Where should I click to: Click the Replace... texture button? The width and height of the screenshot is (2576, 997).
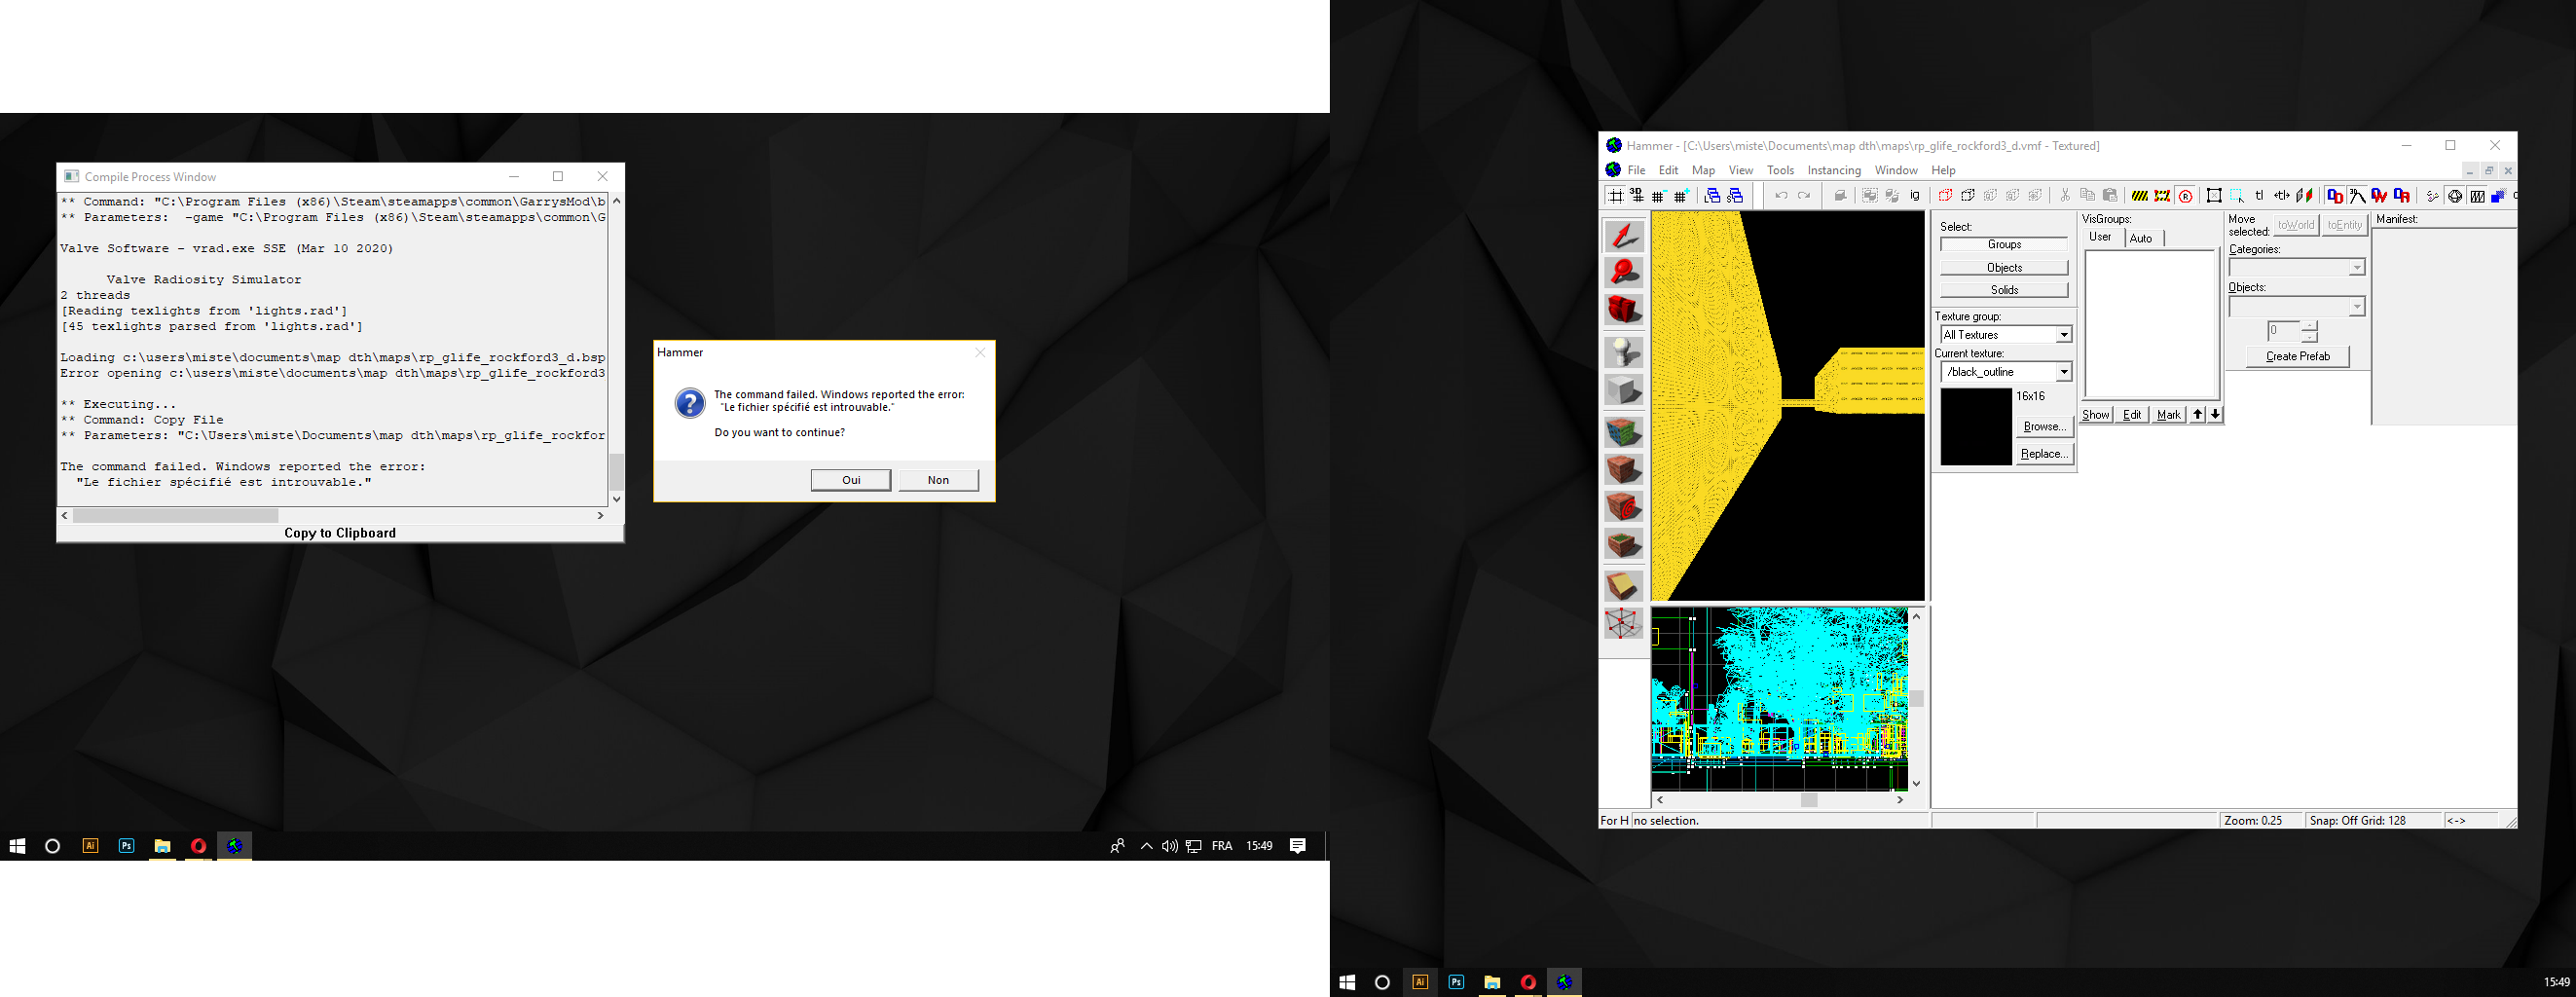[2044, 453]
